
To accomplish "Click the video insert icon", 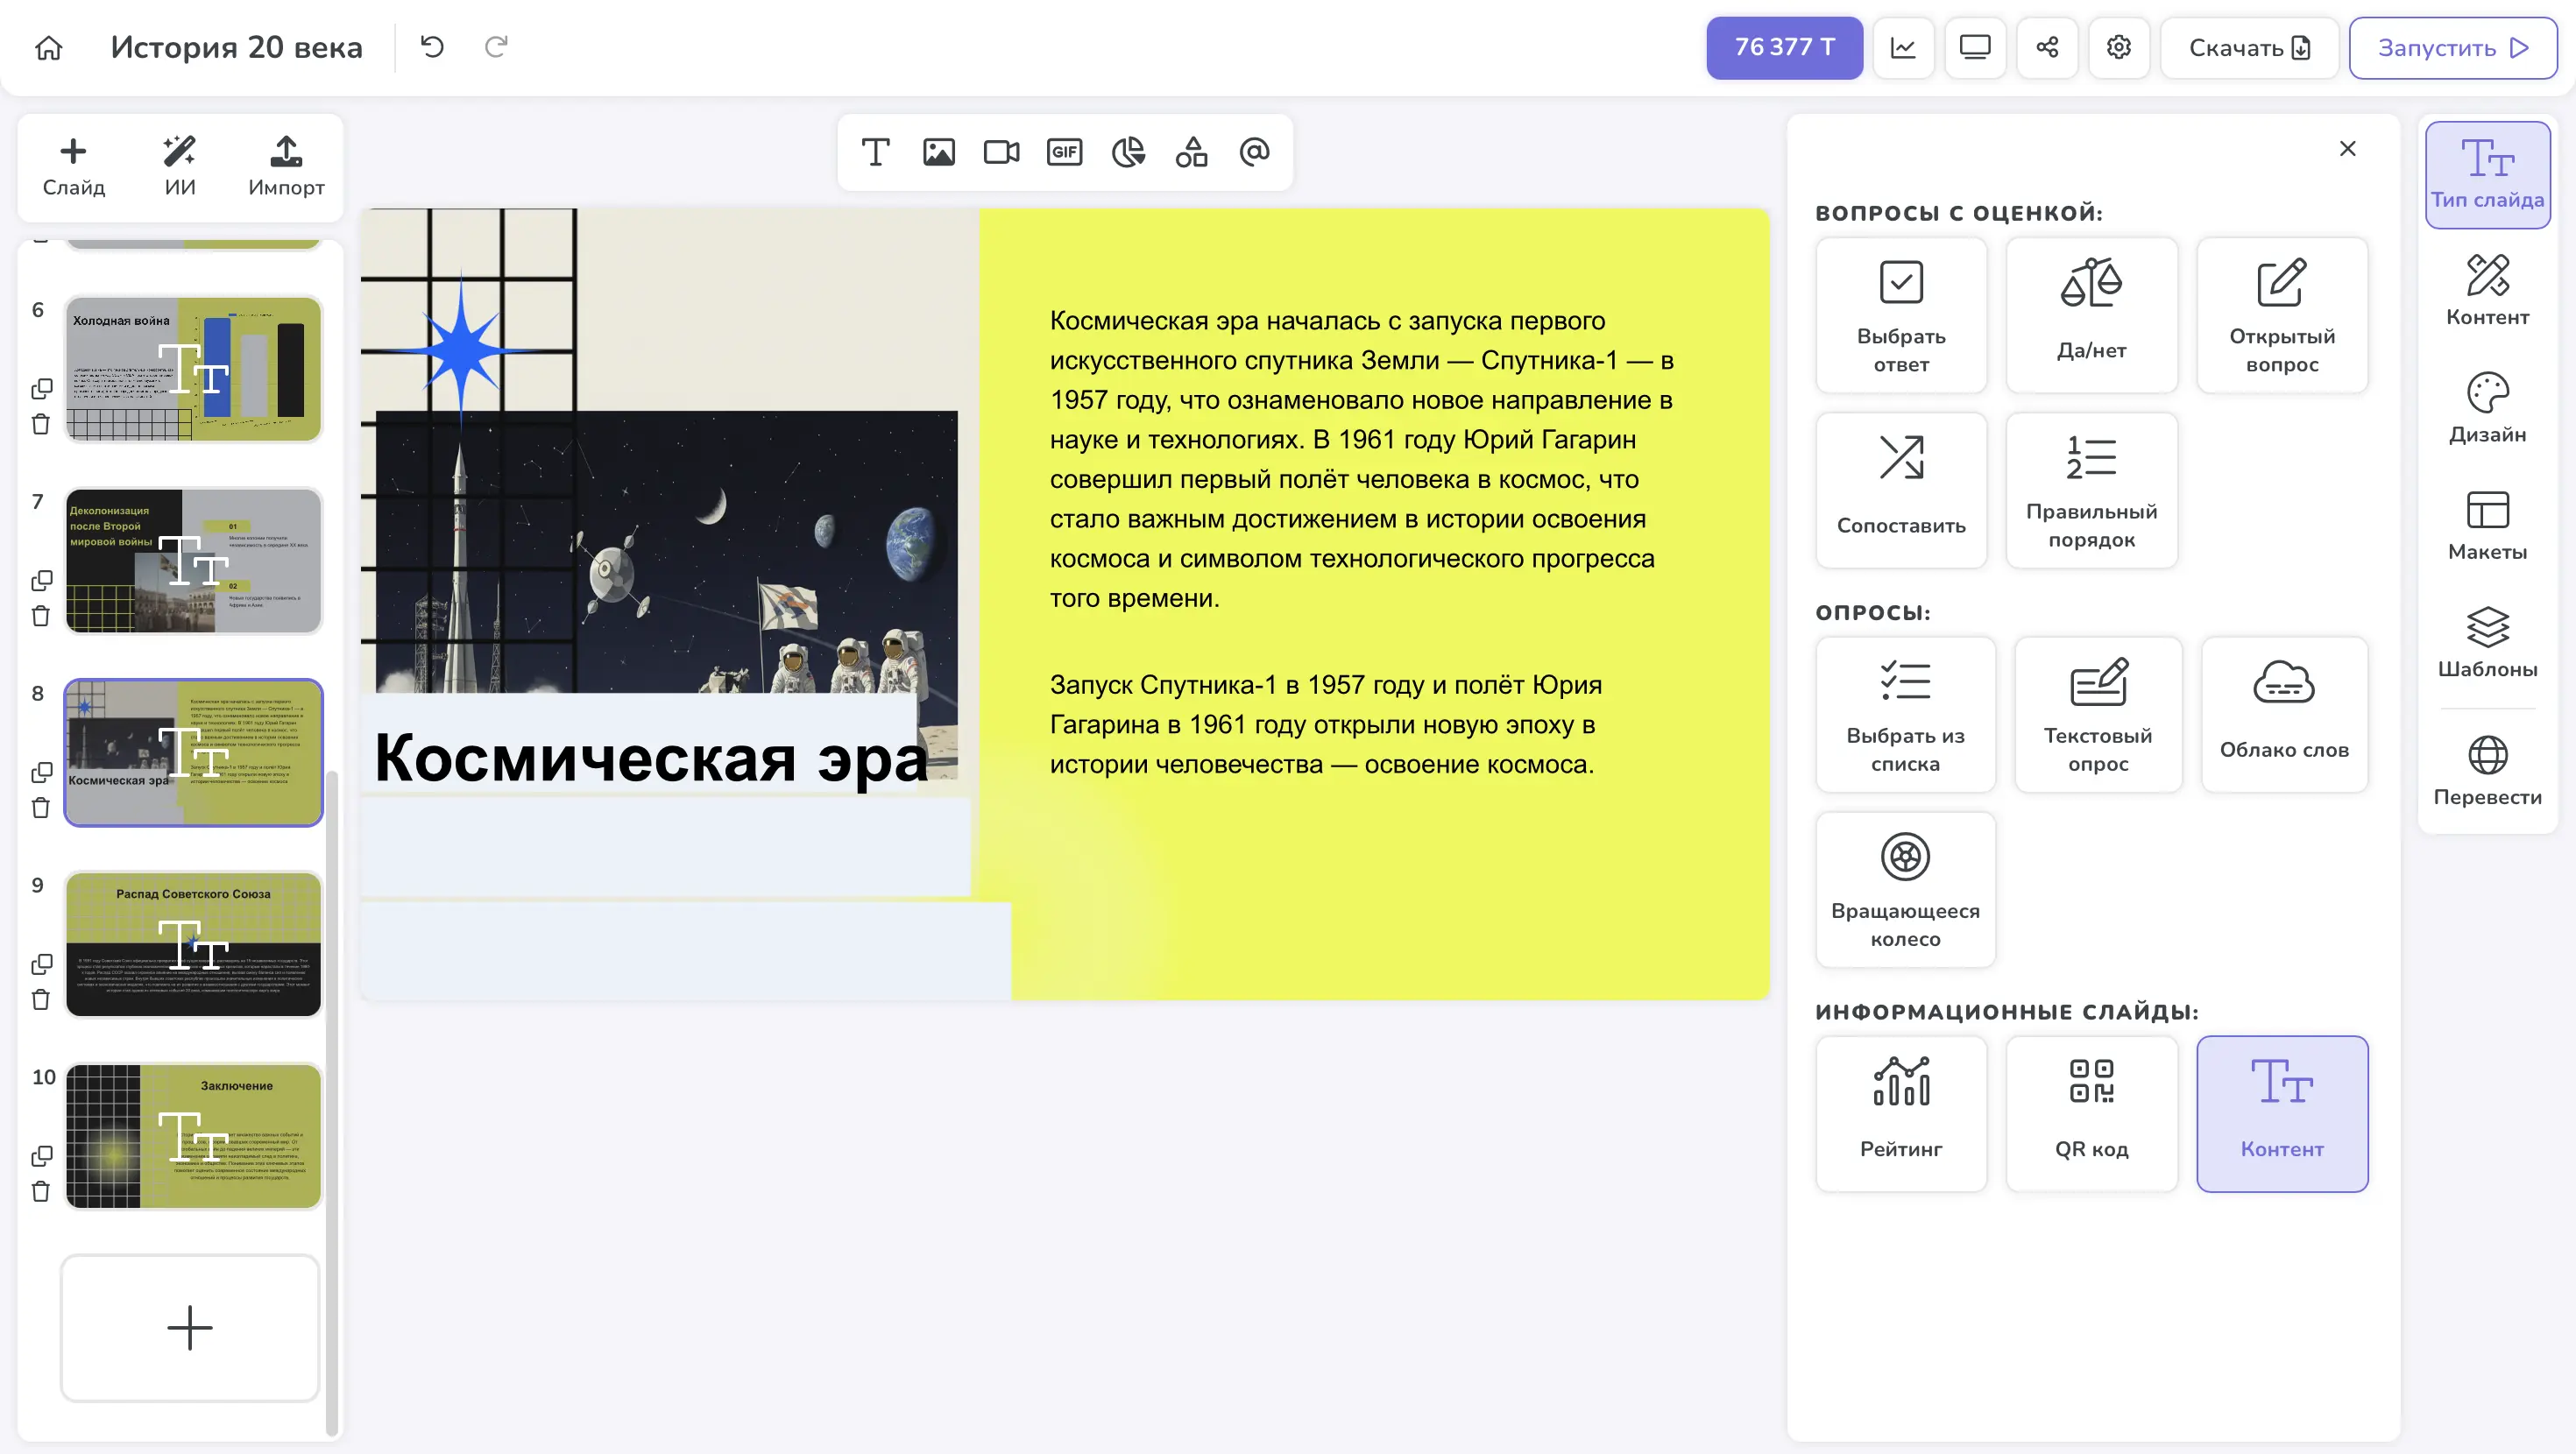I will pyautogui.click(x=1001, y=152).
